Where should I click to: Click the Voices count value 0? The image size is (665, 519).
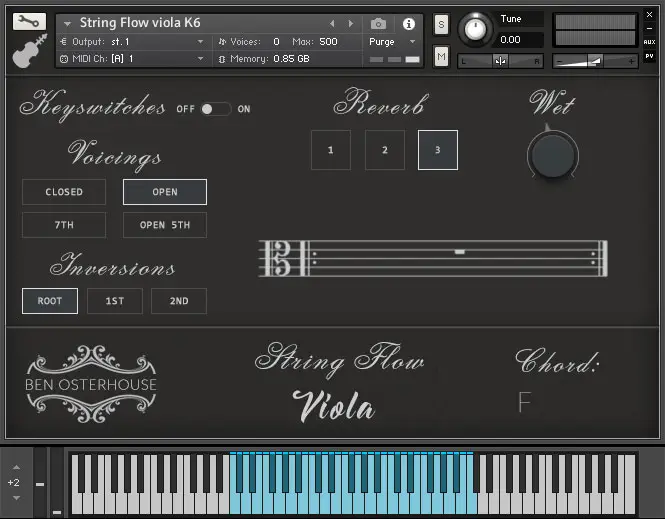(276, 42)
